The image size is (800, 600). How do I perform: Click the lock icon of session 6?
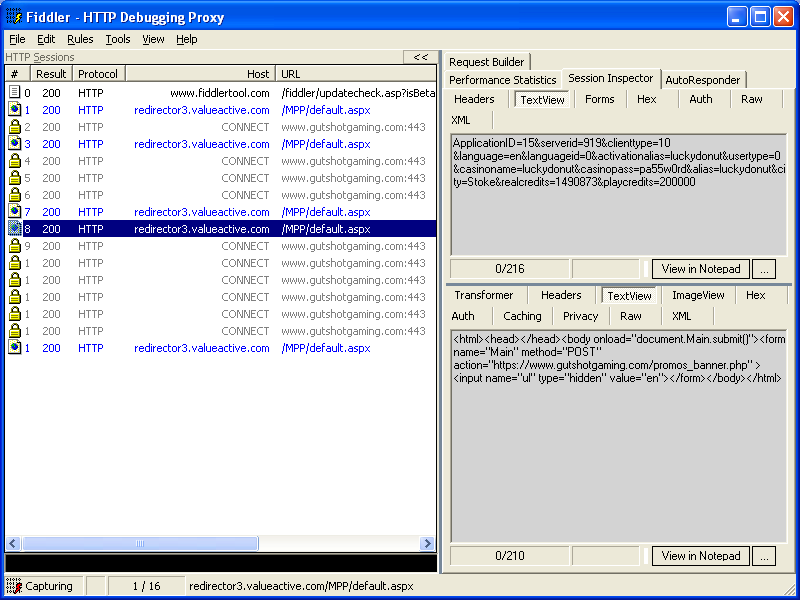coord(15,194)
